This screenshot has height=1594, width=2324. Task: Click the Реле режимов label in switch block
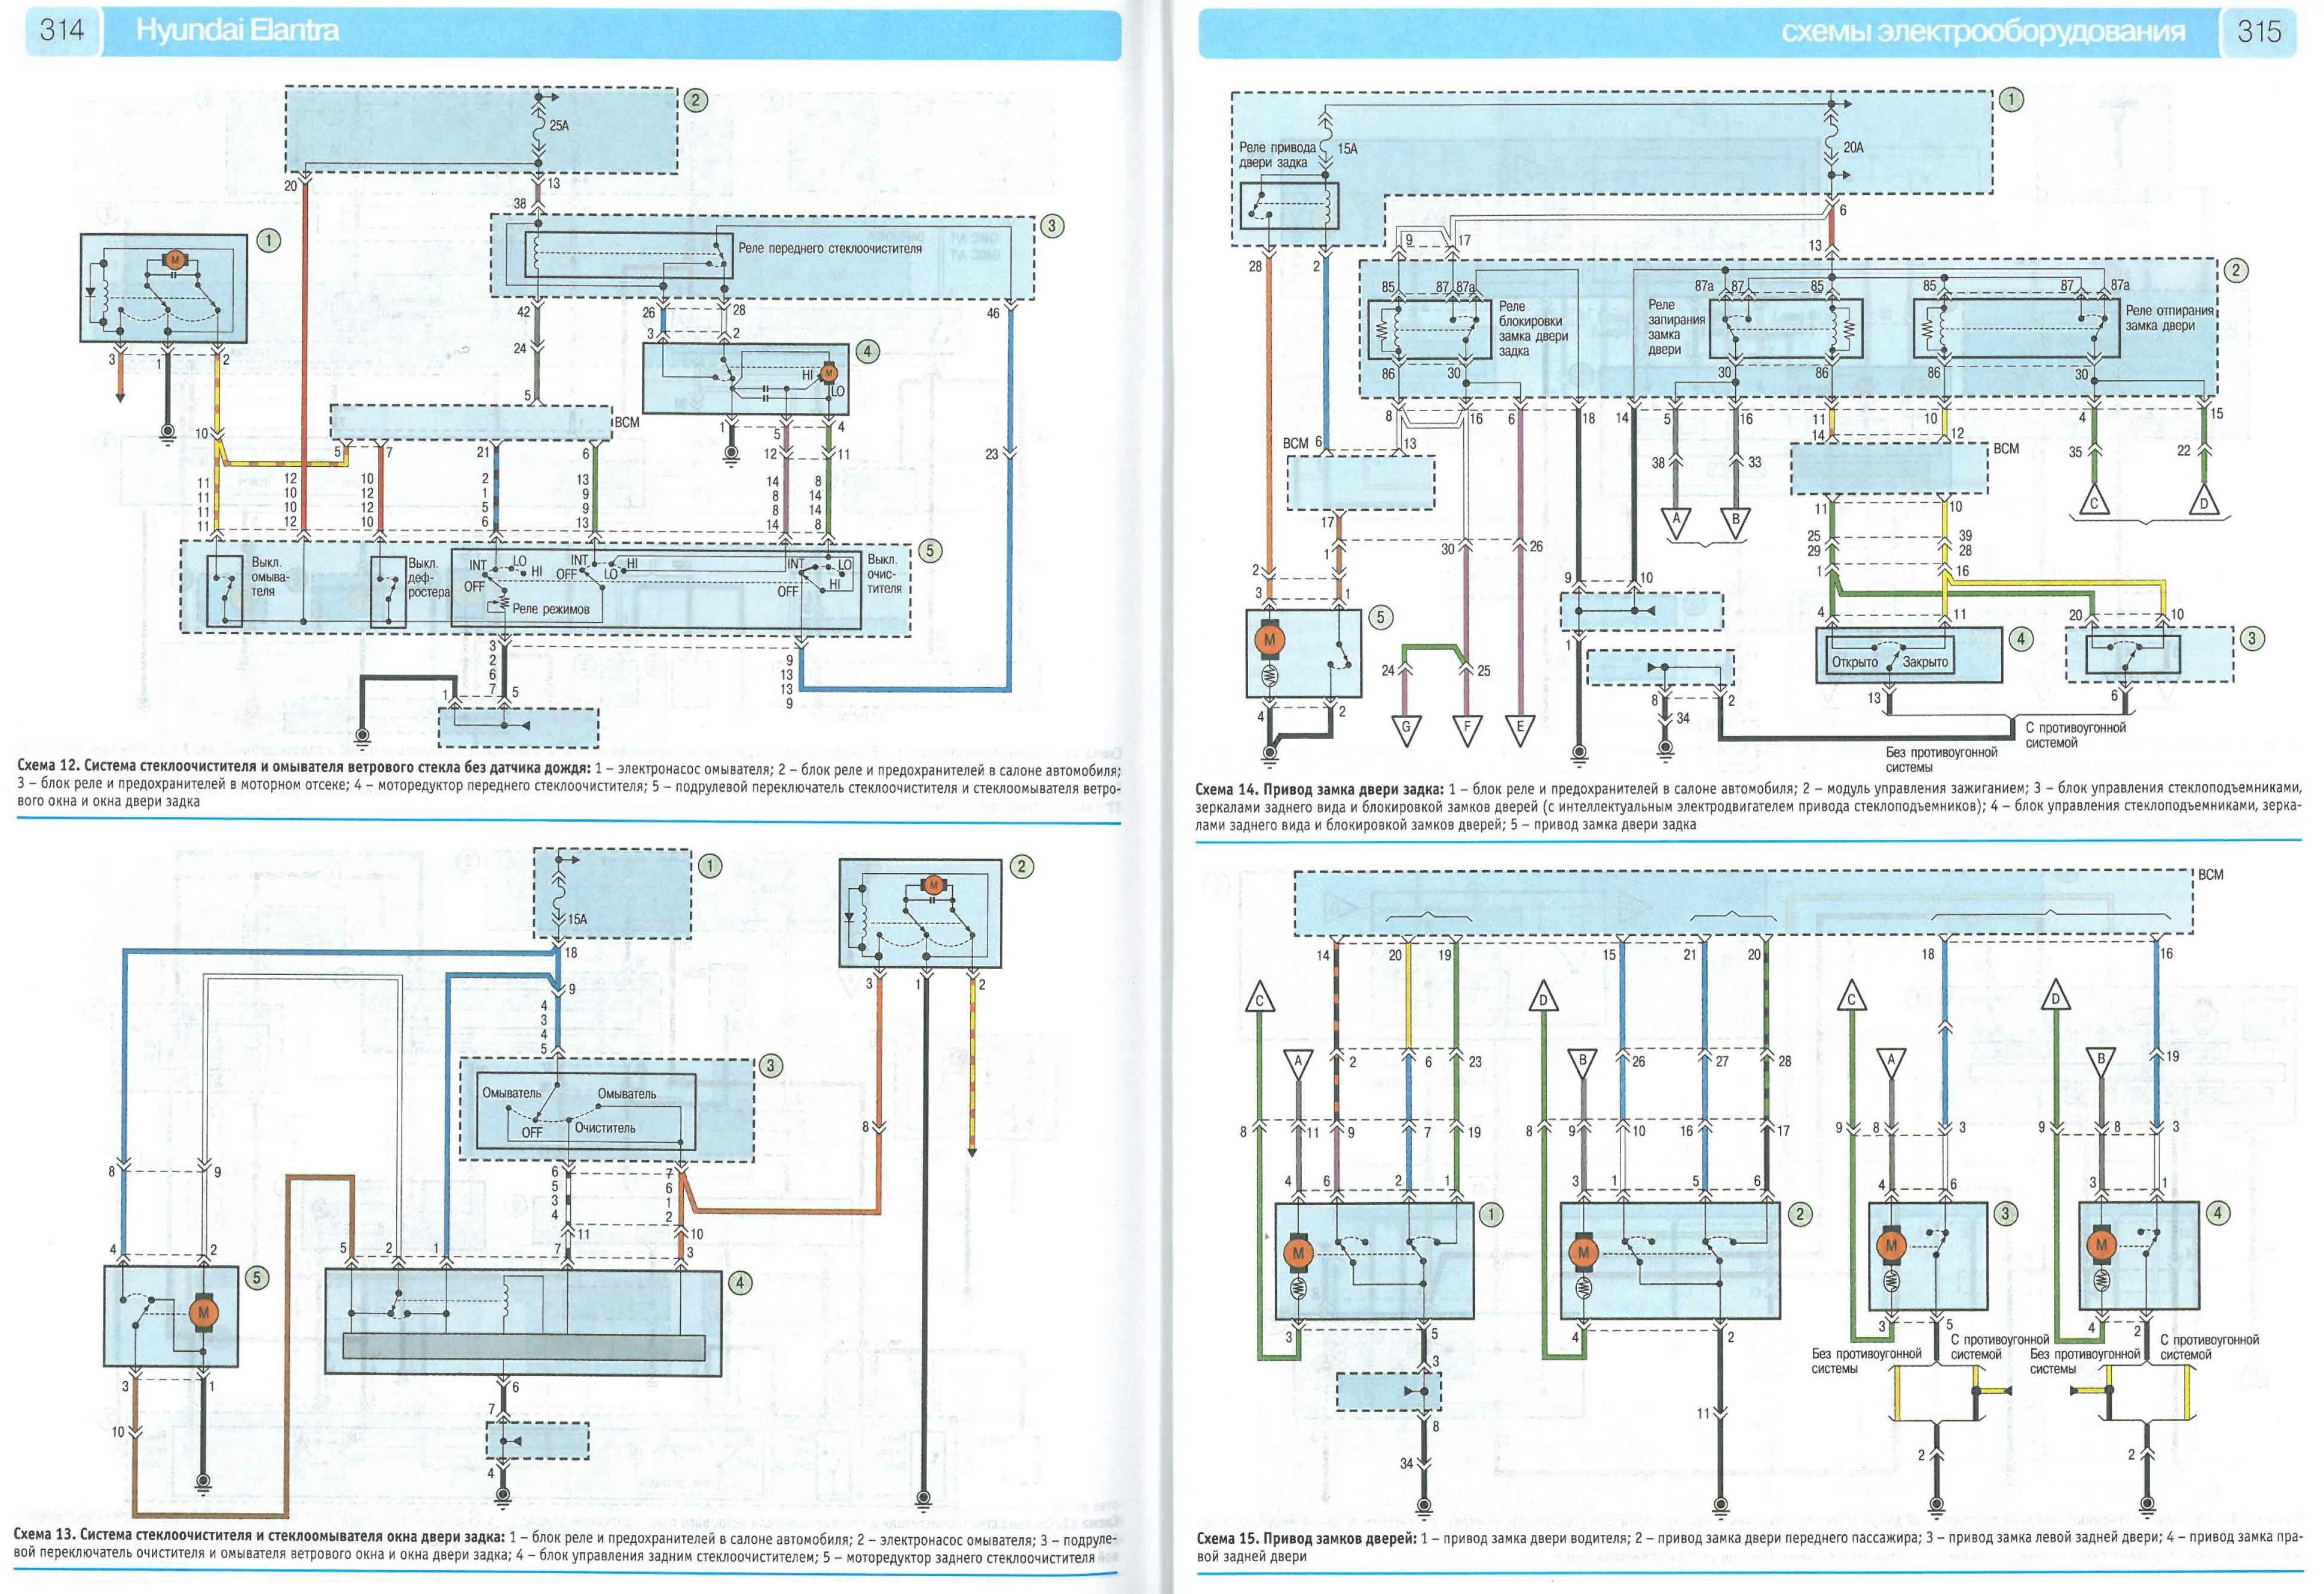550,609
